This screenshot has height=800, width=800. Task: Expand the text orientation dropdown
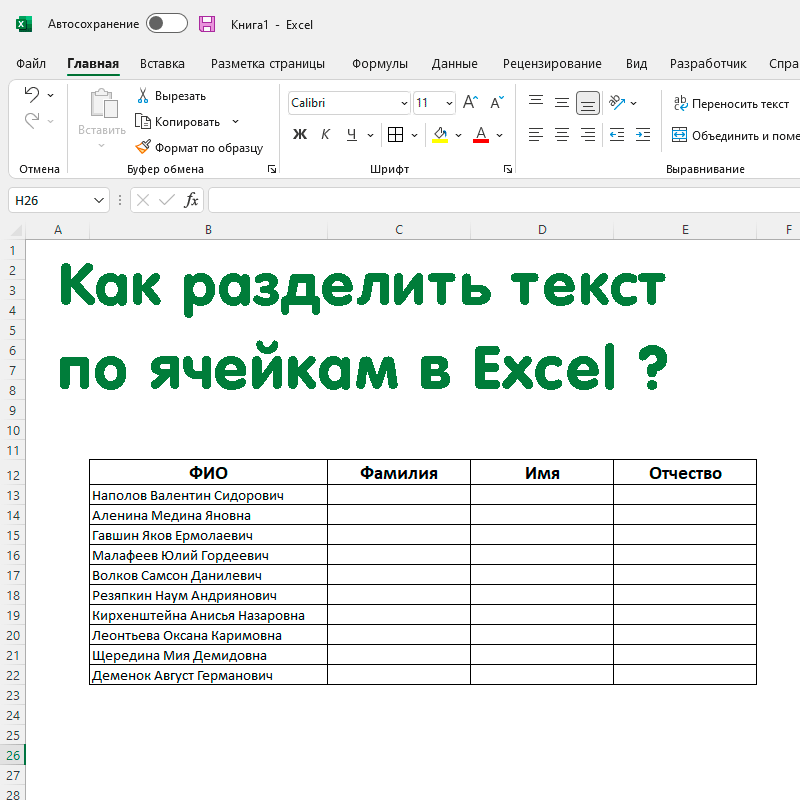pyautogui.click(x=633, y=103)
